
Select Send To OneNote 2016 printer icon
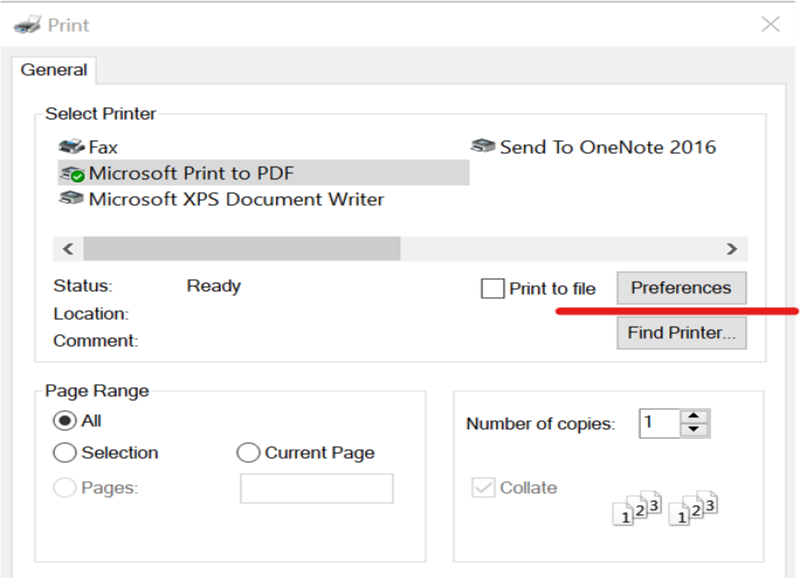(483, 146)
